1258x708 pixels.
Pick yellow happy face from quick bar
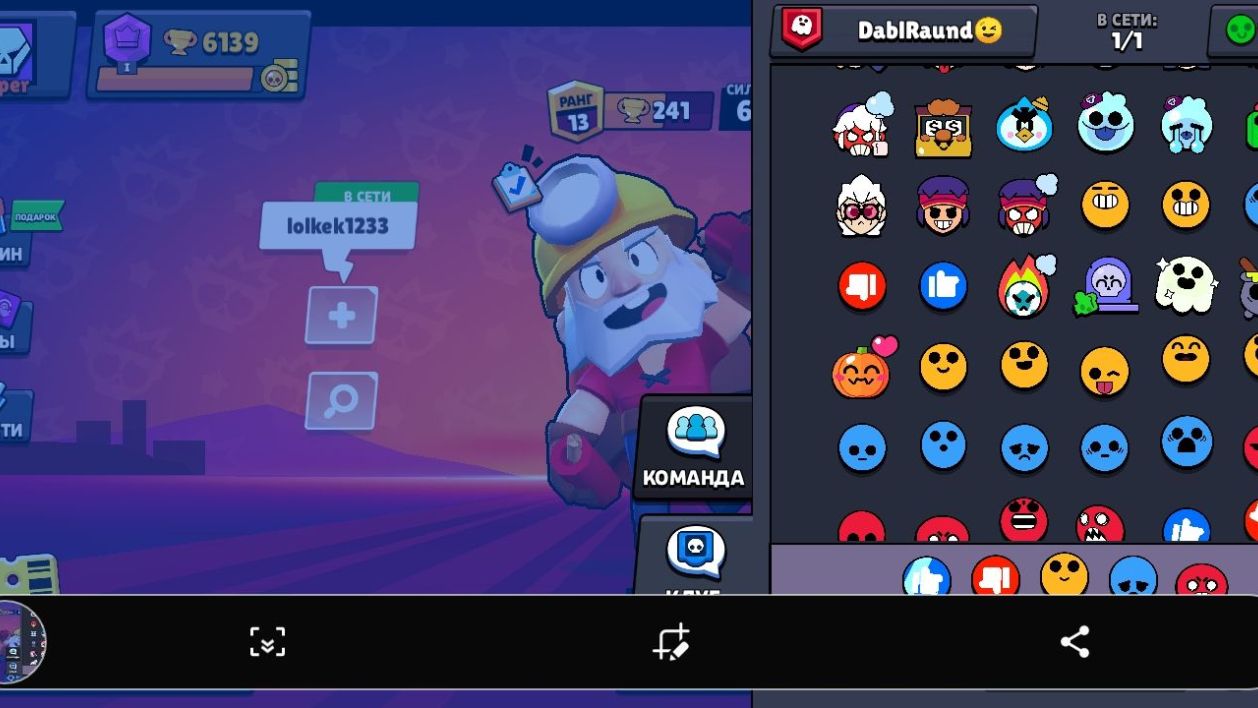pos(1064,574)
